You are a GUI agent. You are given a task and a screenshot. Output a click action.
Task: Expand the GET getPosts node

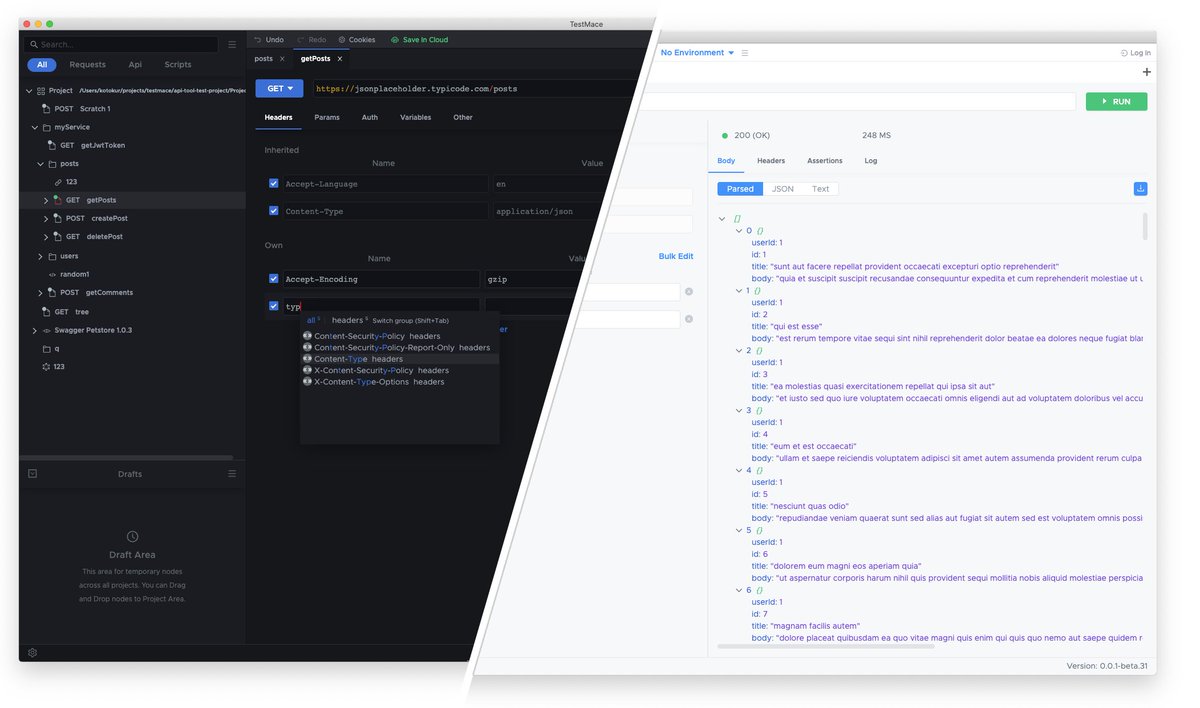(46, 200)
